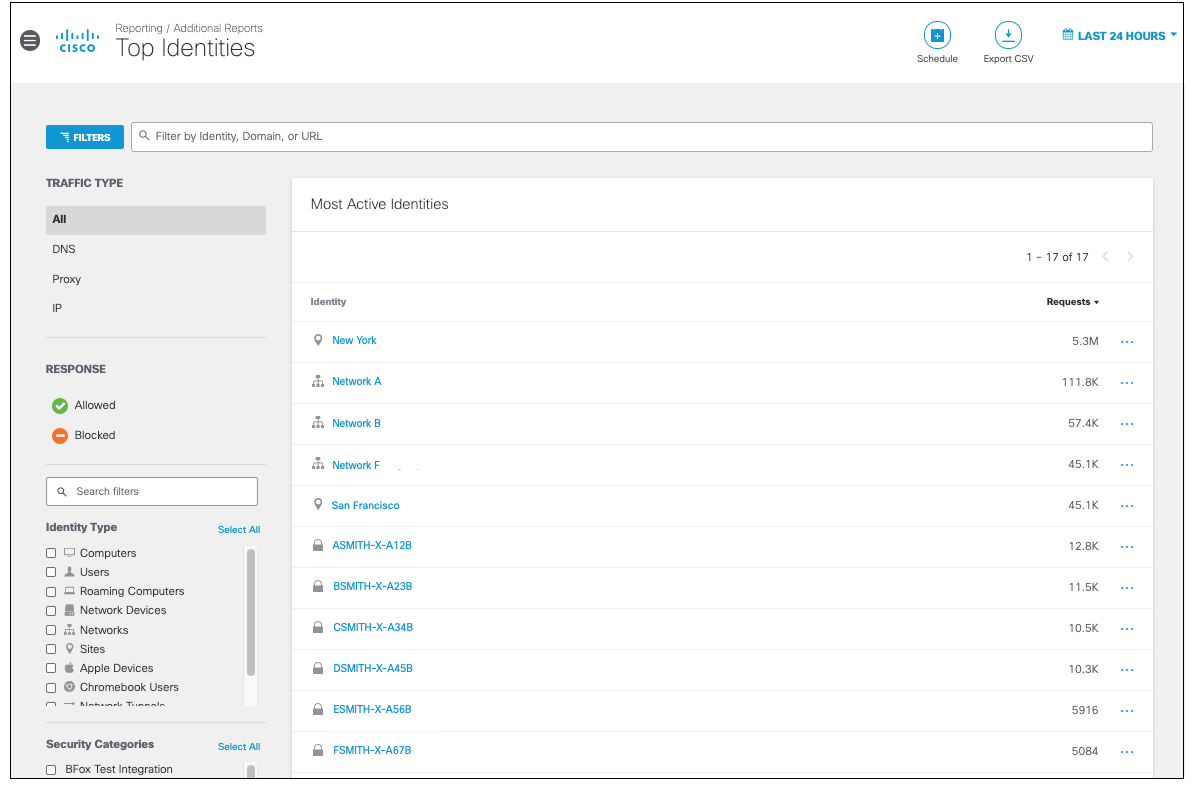The image size is (1192, 791).
Task: Open the more options menu for Network B
Action: [1127, 424]
